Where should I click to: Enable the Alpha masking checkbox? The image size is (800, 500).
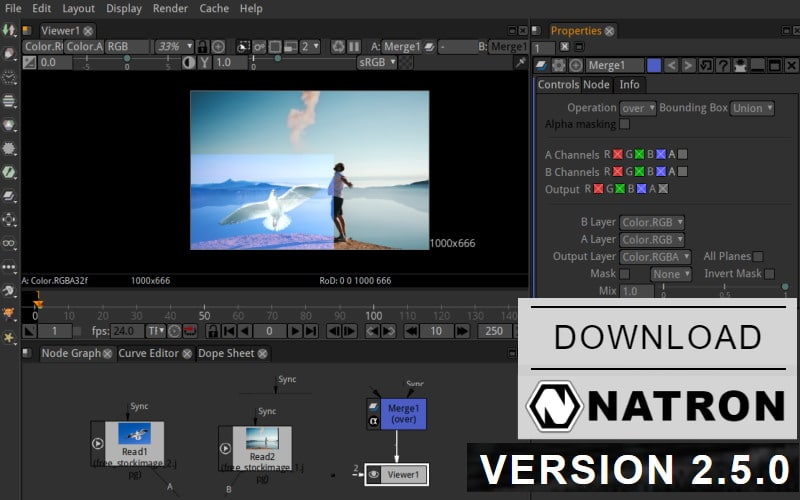pyautogui.click(x=624, y=124)
